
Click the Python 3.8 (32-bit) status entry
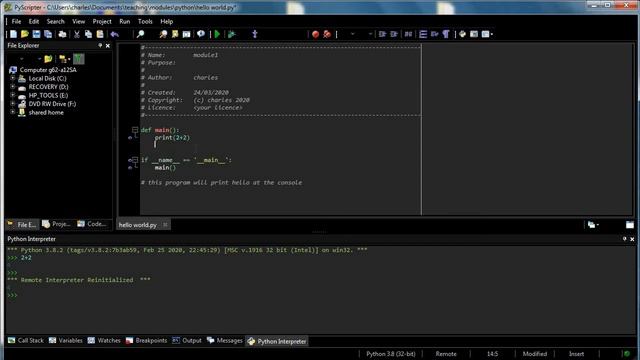point(391,354)
